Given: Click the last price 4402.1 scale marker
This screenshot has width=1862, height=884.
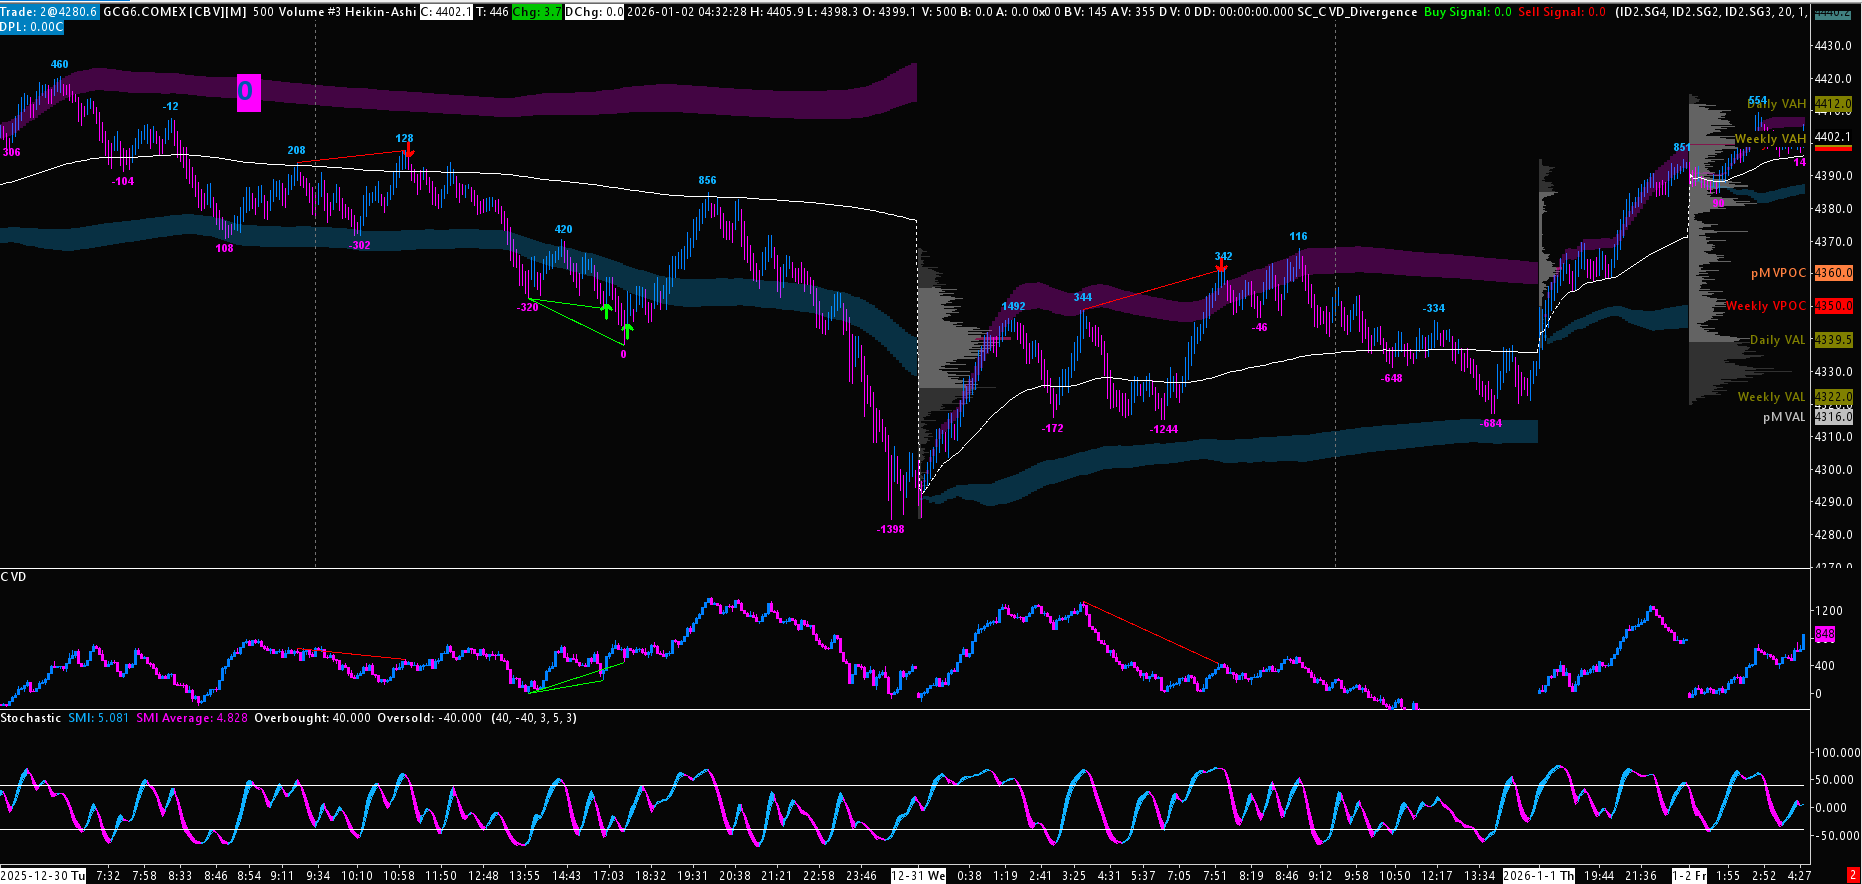Looking at the screenshot, I should pyautogui.click(x=1833, y=137).
